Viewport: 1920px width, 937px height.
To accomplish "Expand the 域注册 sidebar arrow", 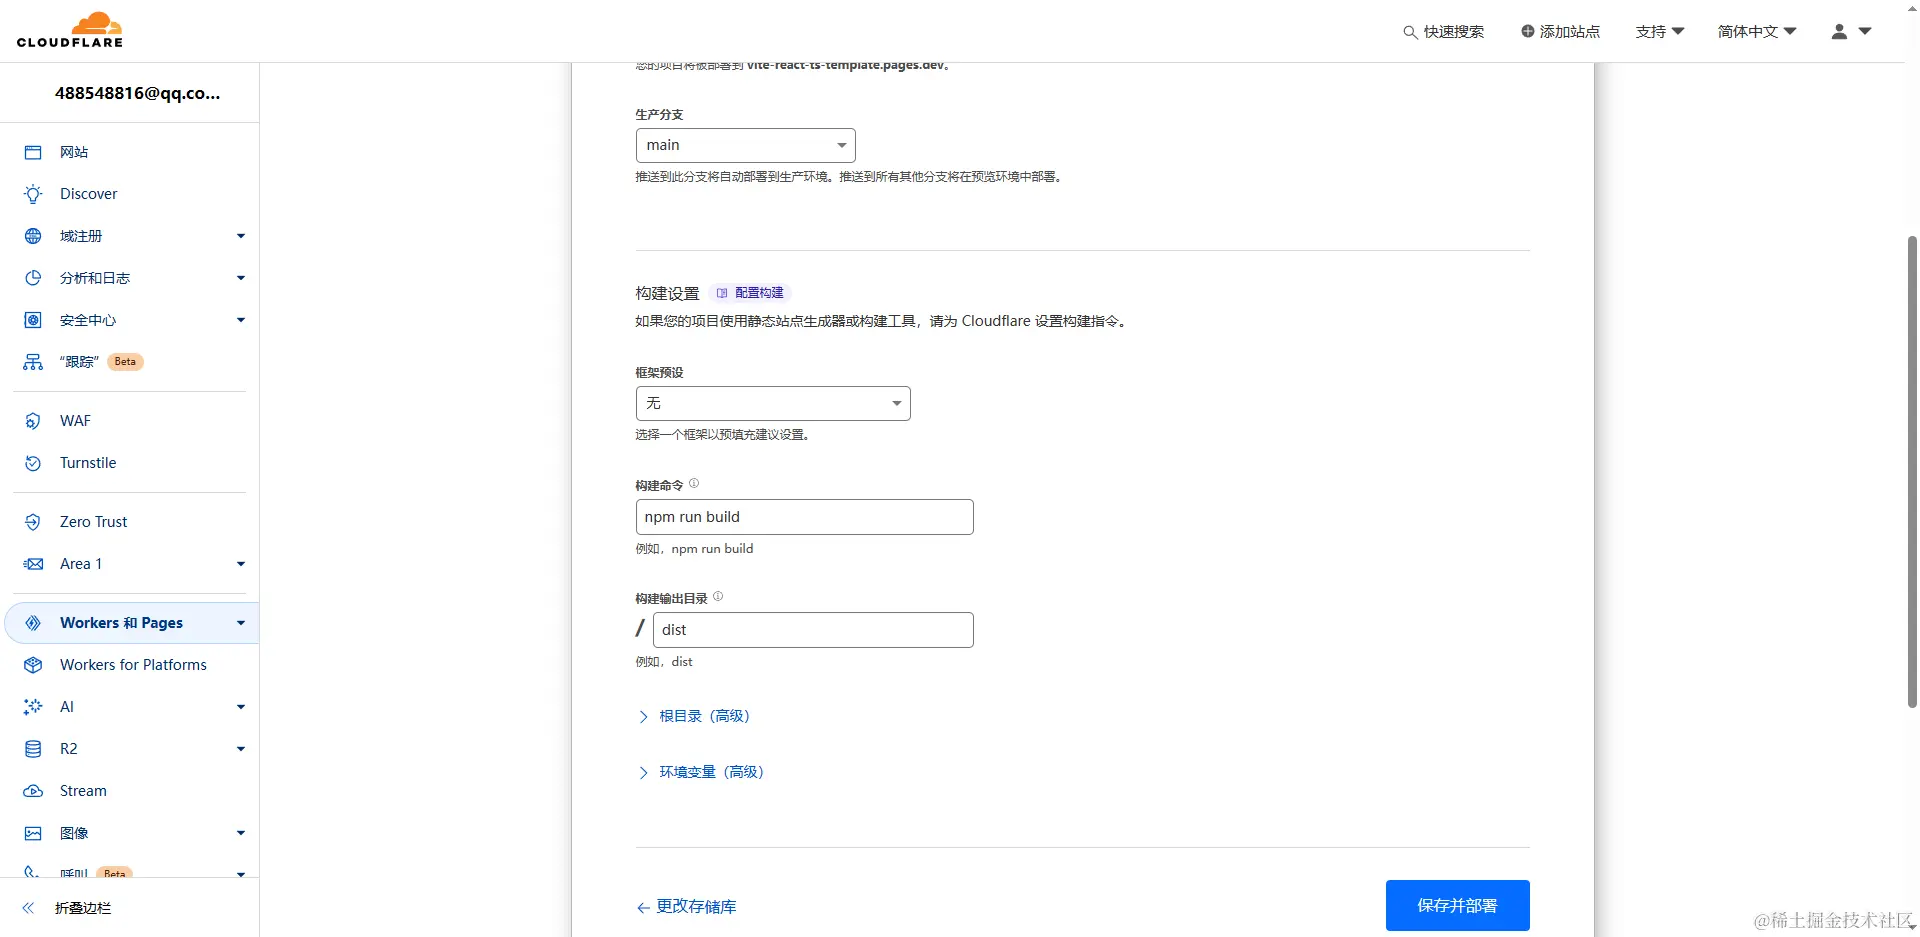I will pos(240,236).
